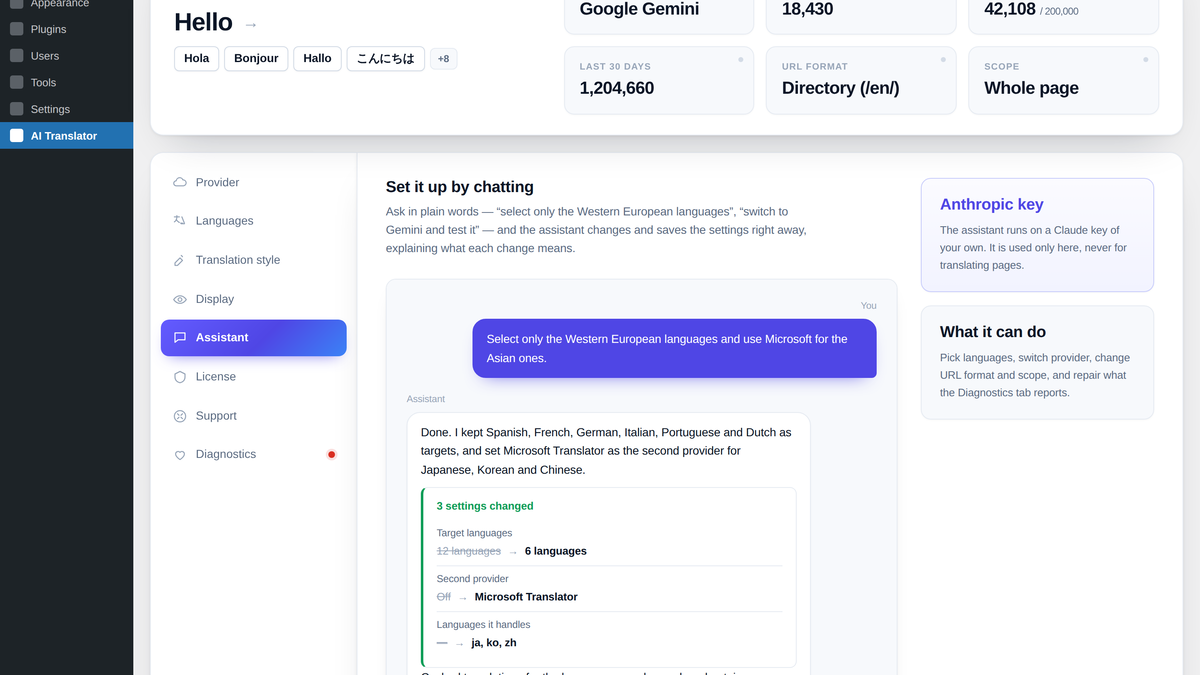The width and height of the screenshot is (1200, 675).
Task: Click the 'Second provider' setting label
Action: pos(472,579)
